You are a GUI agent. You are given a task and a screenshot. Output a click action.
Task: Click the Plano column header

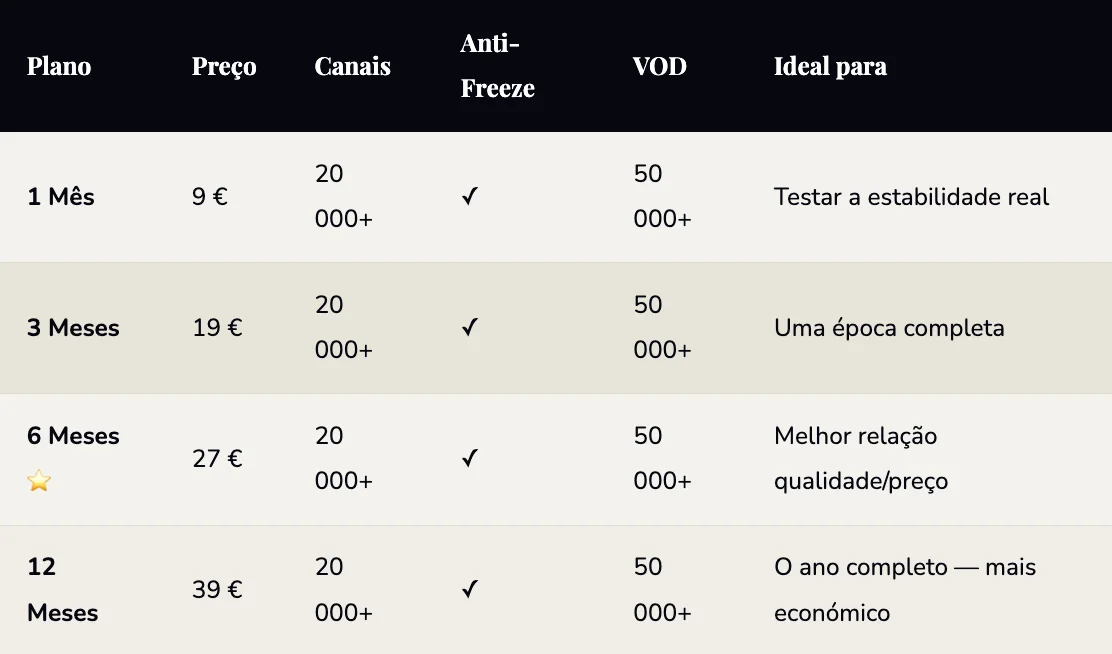tap(59, 66)
